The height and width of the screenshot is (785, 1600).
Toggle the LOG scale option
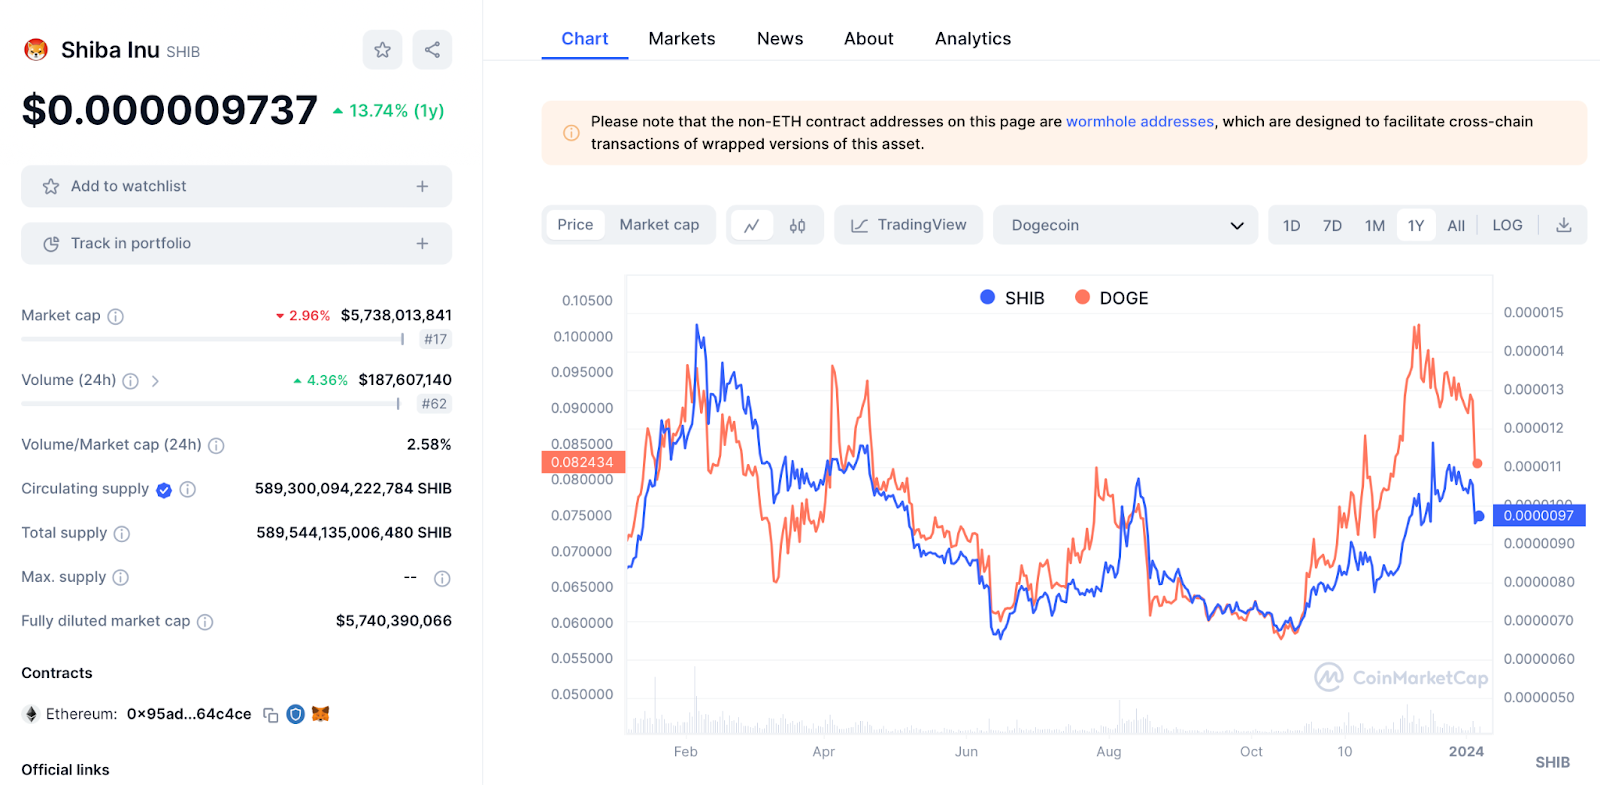[1507, 226]
